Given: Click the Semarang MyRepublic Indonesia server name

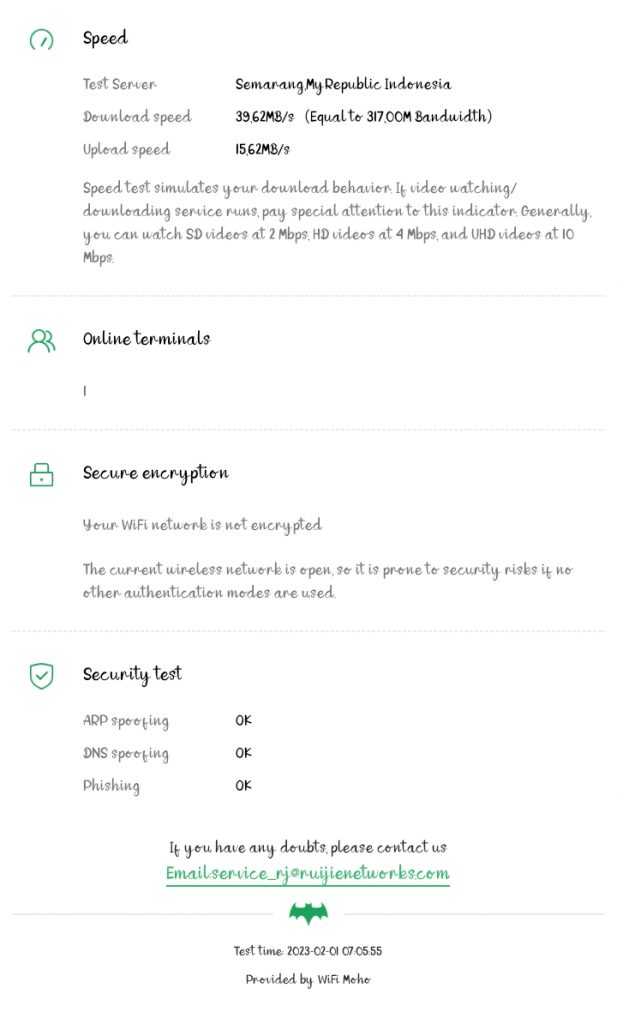Looking at the screenshot, I should click(343, 85).
